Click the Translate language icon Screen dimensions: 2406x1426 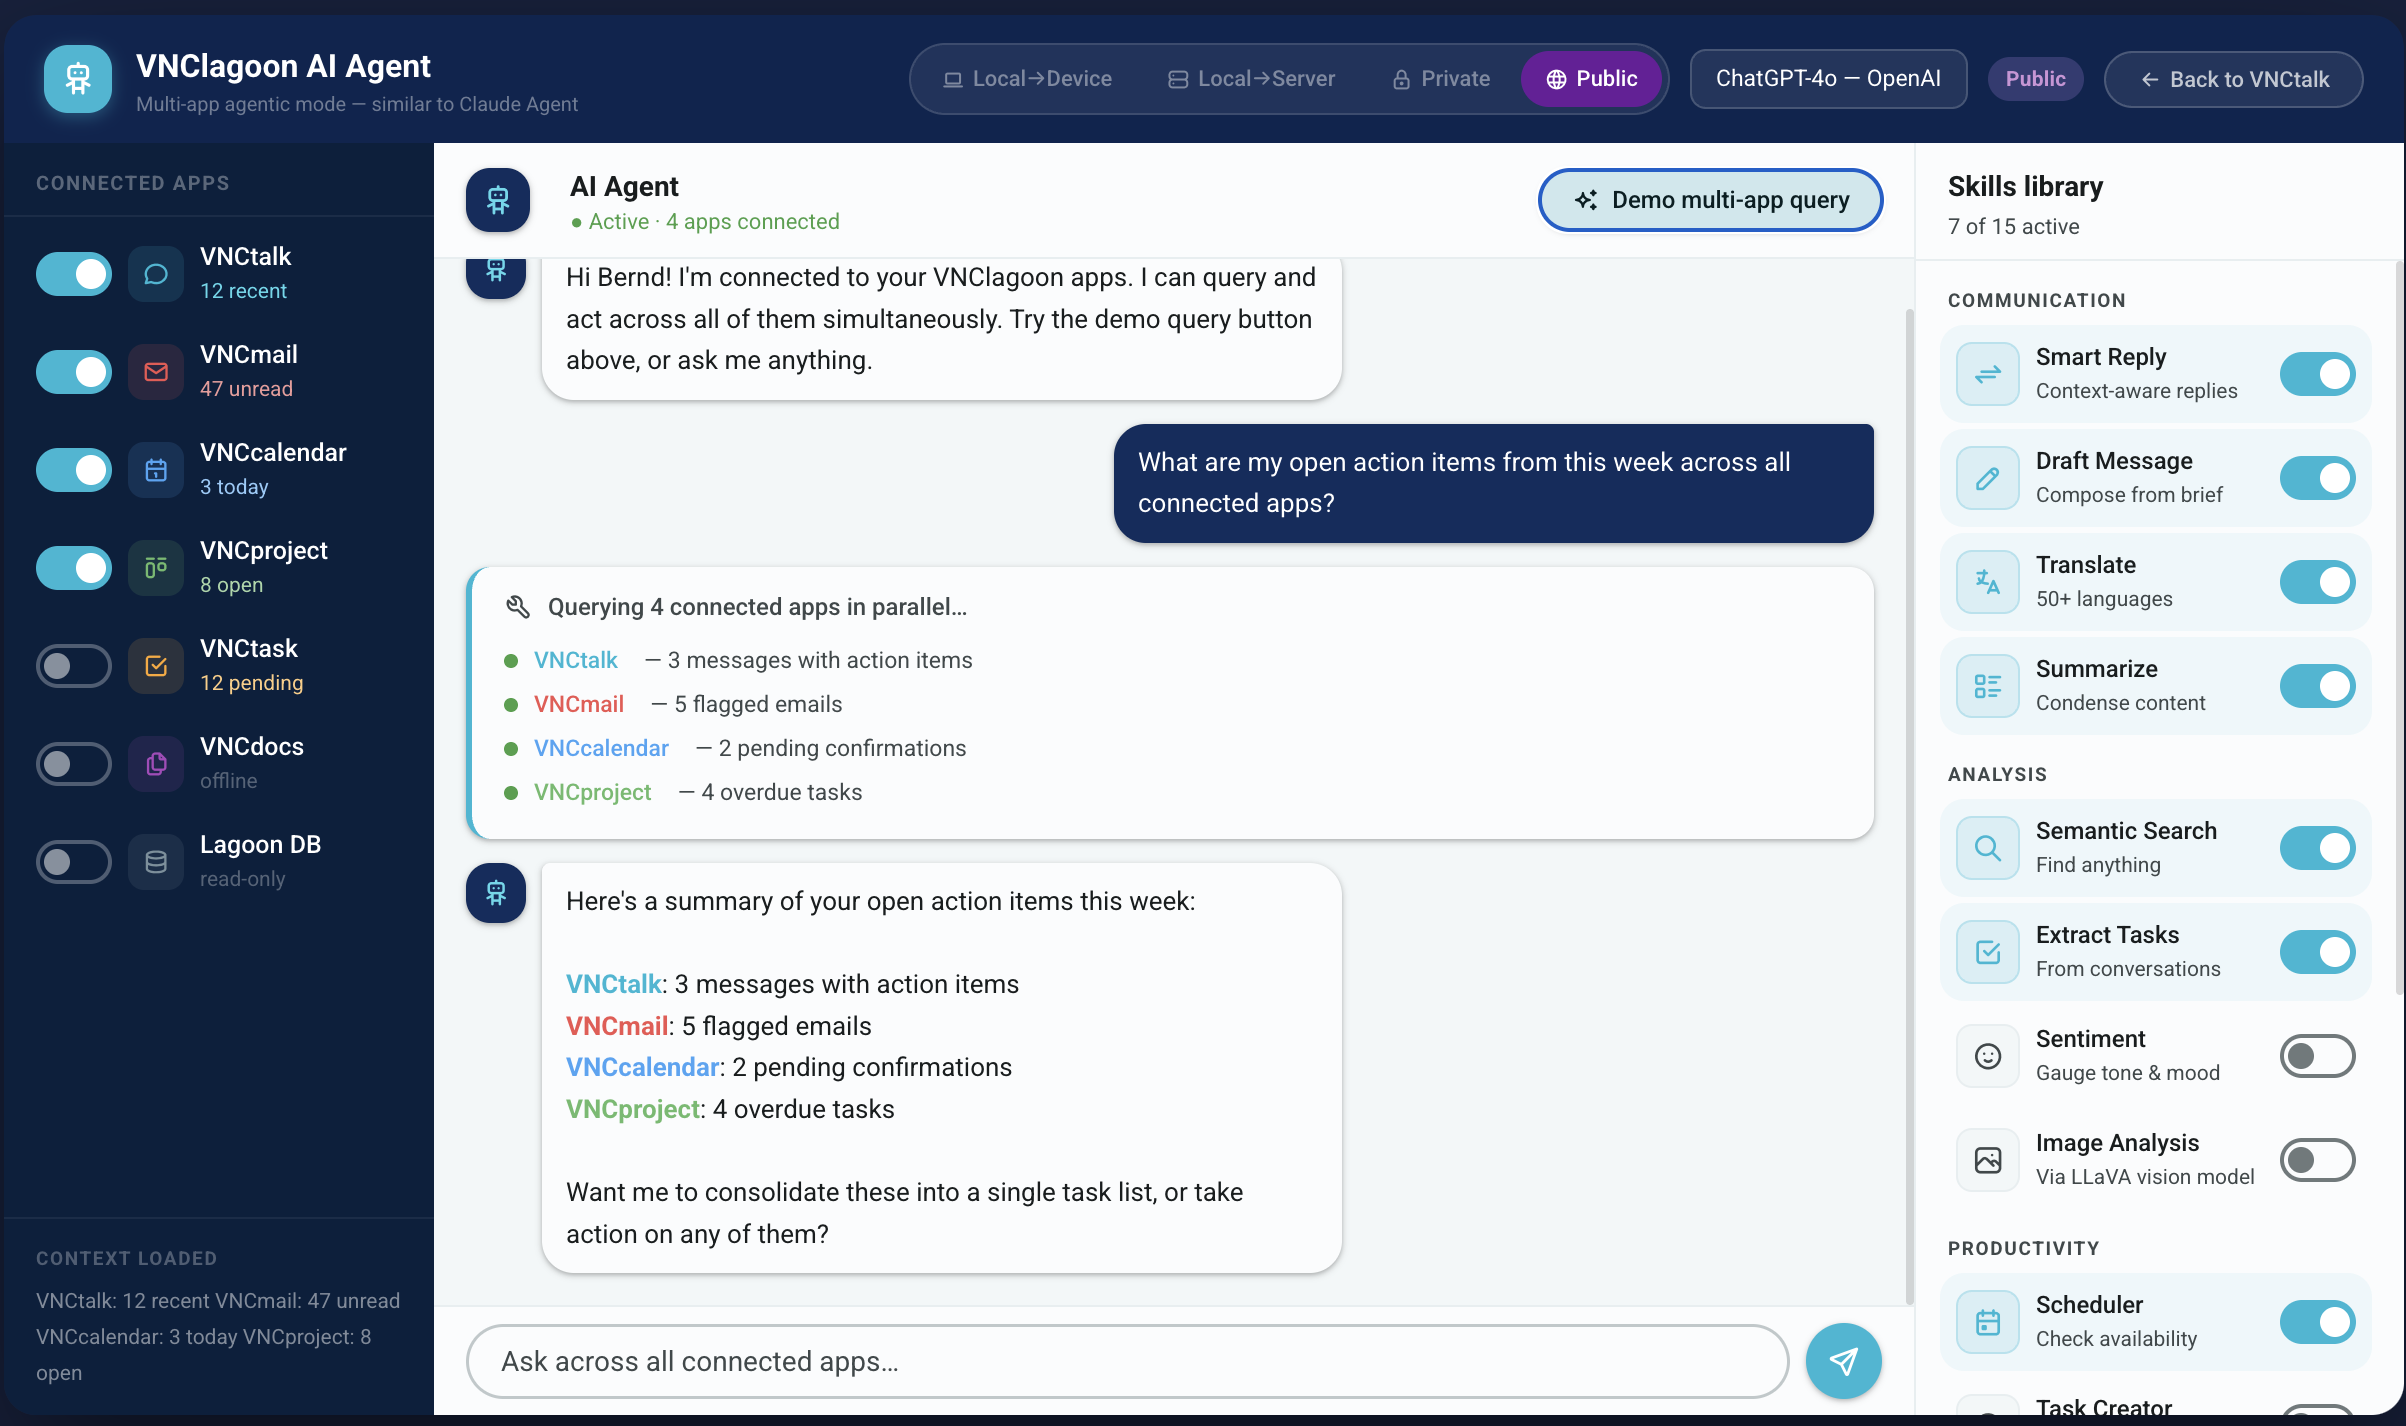(1988, 582)
